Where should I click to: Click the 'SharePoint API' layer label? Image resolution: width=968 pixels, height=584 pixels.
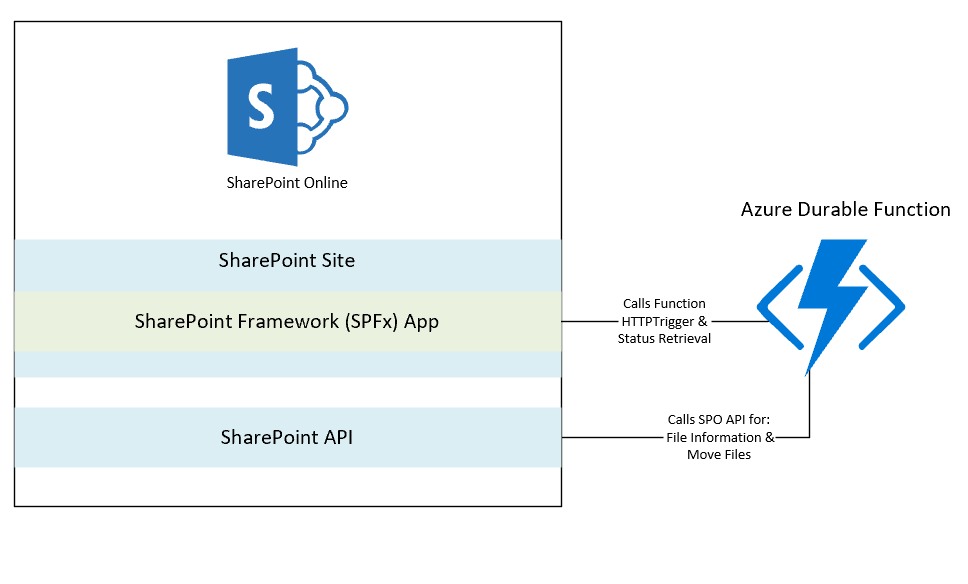(287, 438)
